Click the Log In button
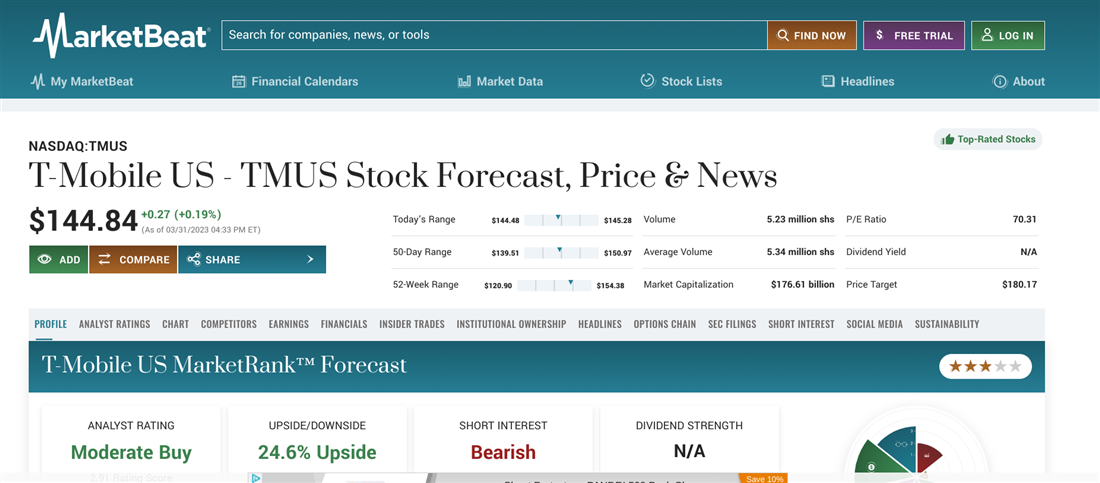 coord(1008,35)
